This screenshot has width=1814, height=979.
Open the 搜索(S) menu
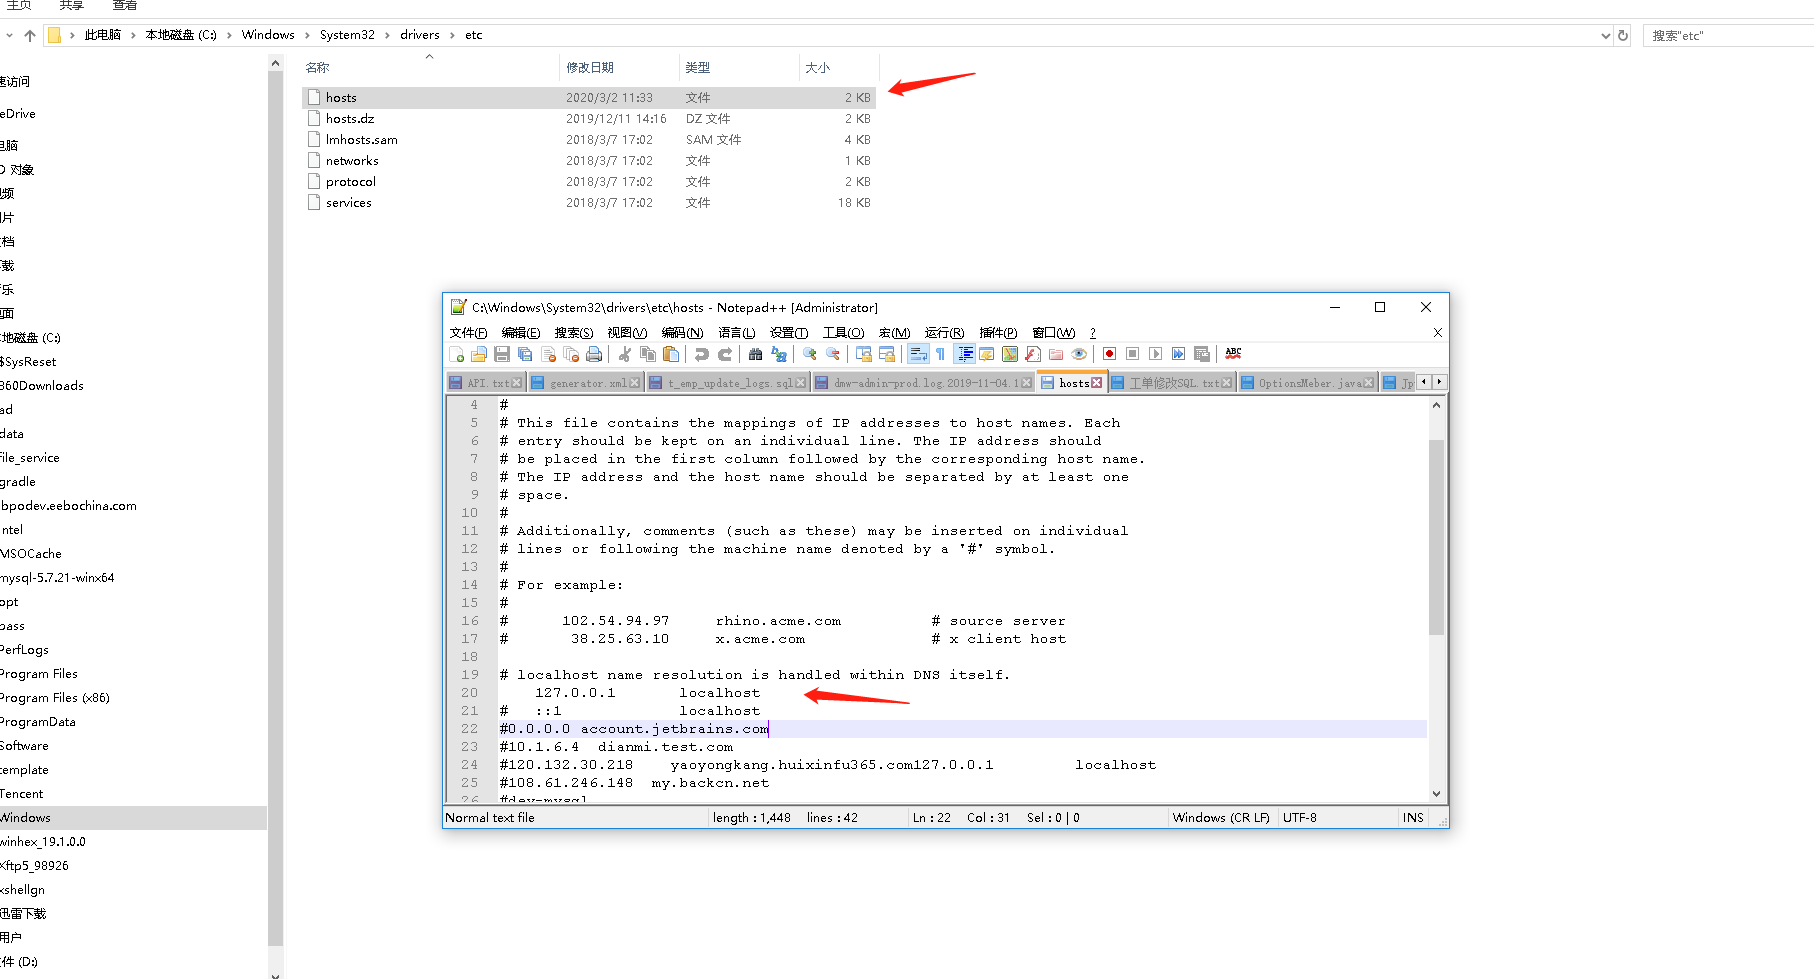click(574, 333)
